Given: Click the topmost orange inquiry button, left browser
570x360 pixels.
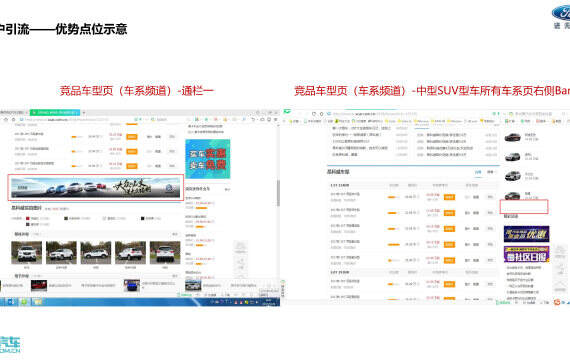Looking at the screenshot, I should (x=132, y=137).
